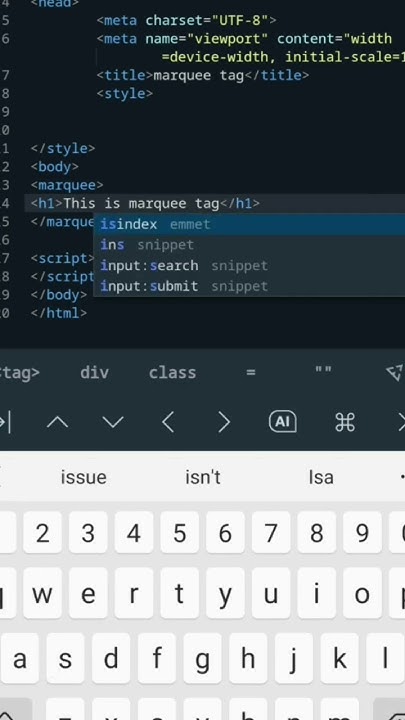
Task: Choose keyboard suggestion "issue"
Action: tap(84, 478)
